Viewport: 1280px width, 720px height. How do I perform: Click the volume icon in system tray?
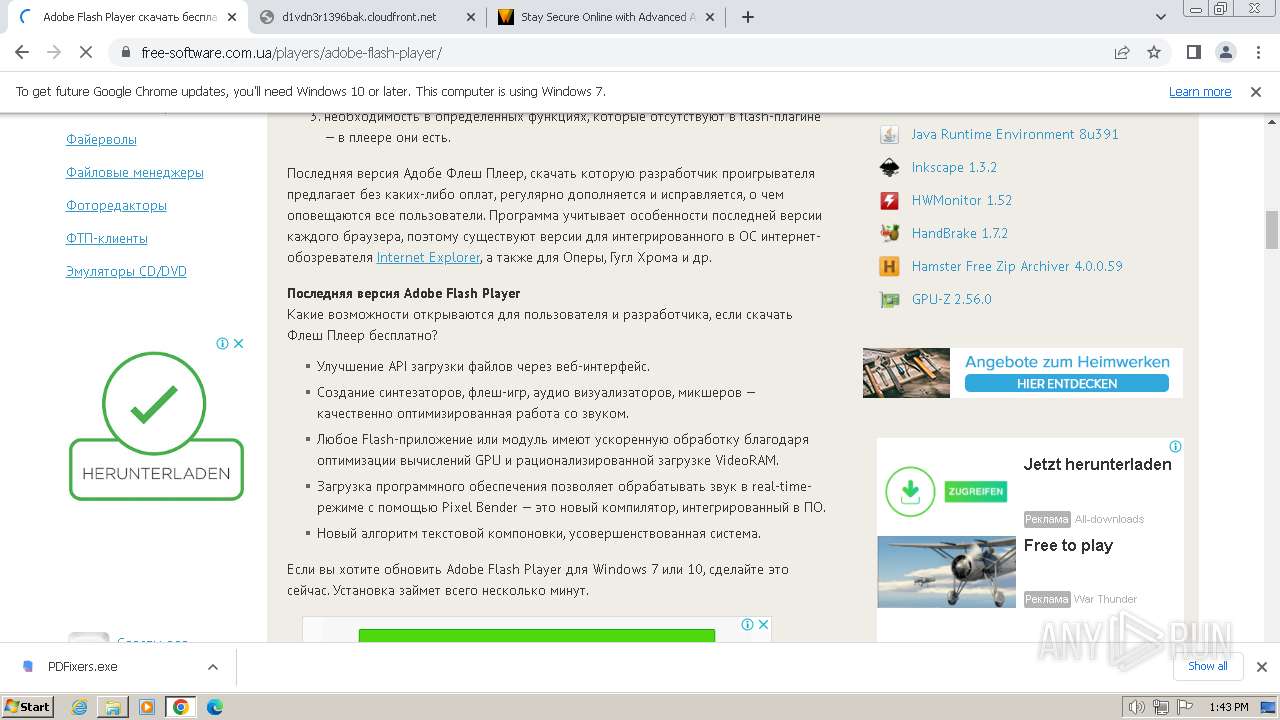(1137, 707)
